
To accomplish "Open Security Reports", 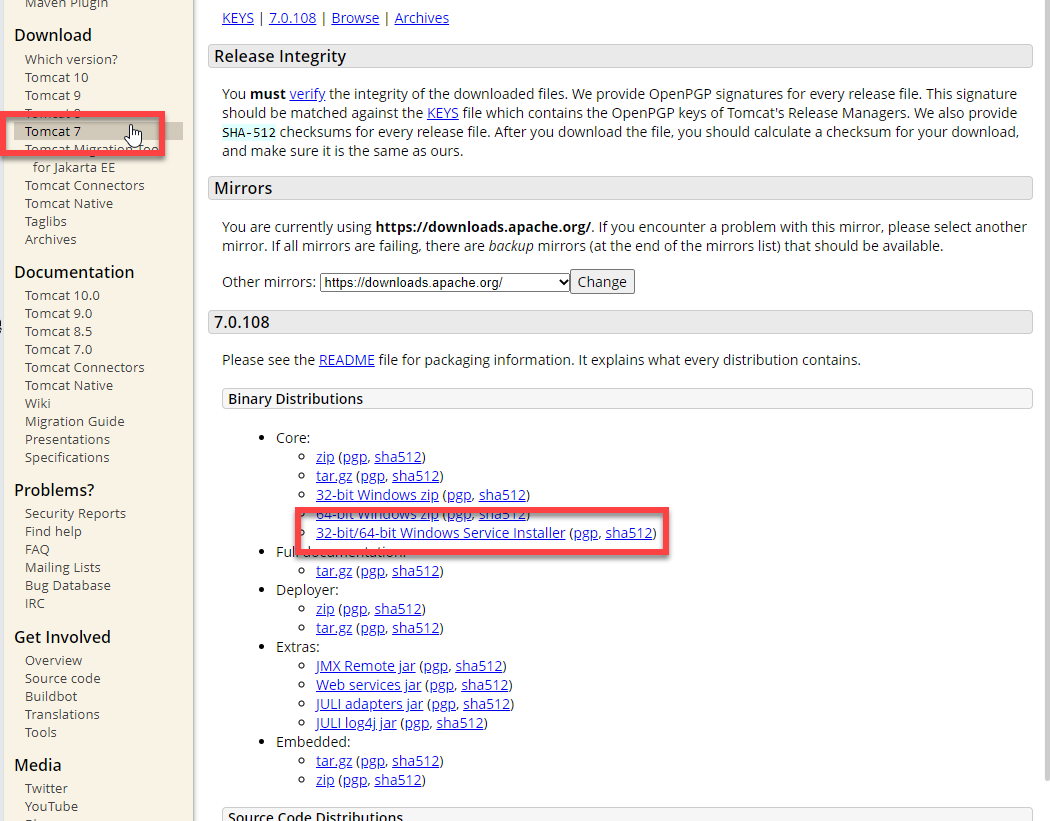I will point(75,514).
